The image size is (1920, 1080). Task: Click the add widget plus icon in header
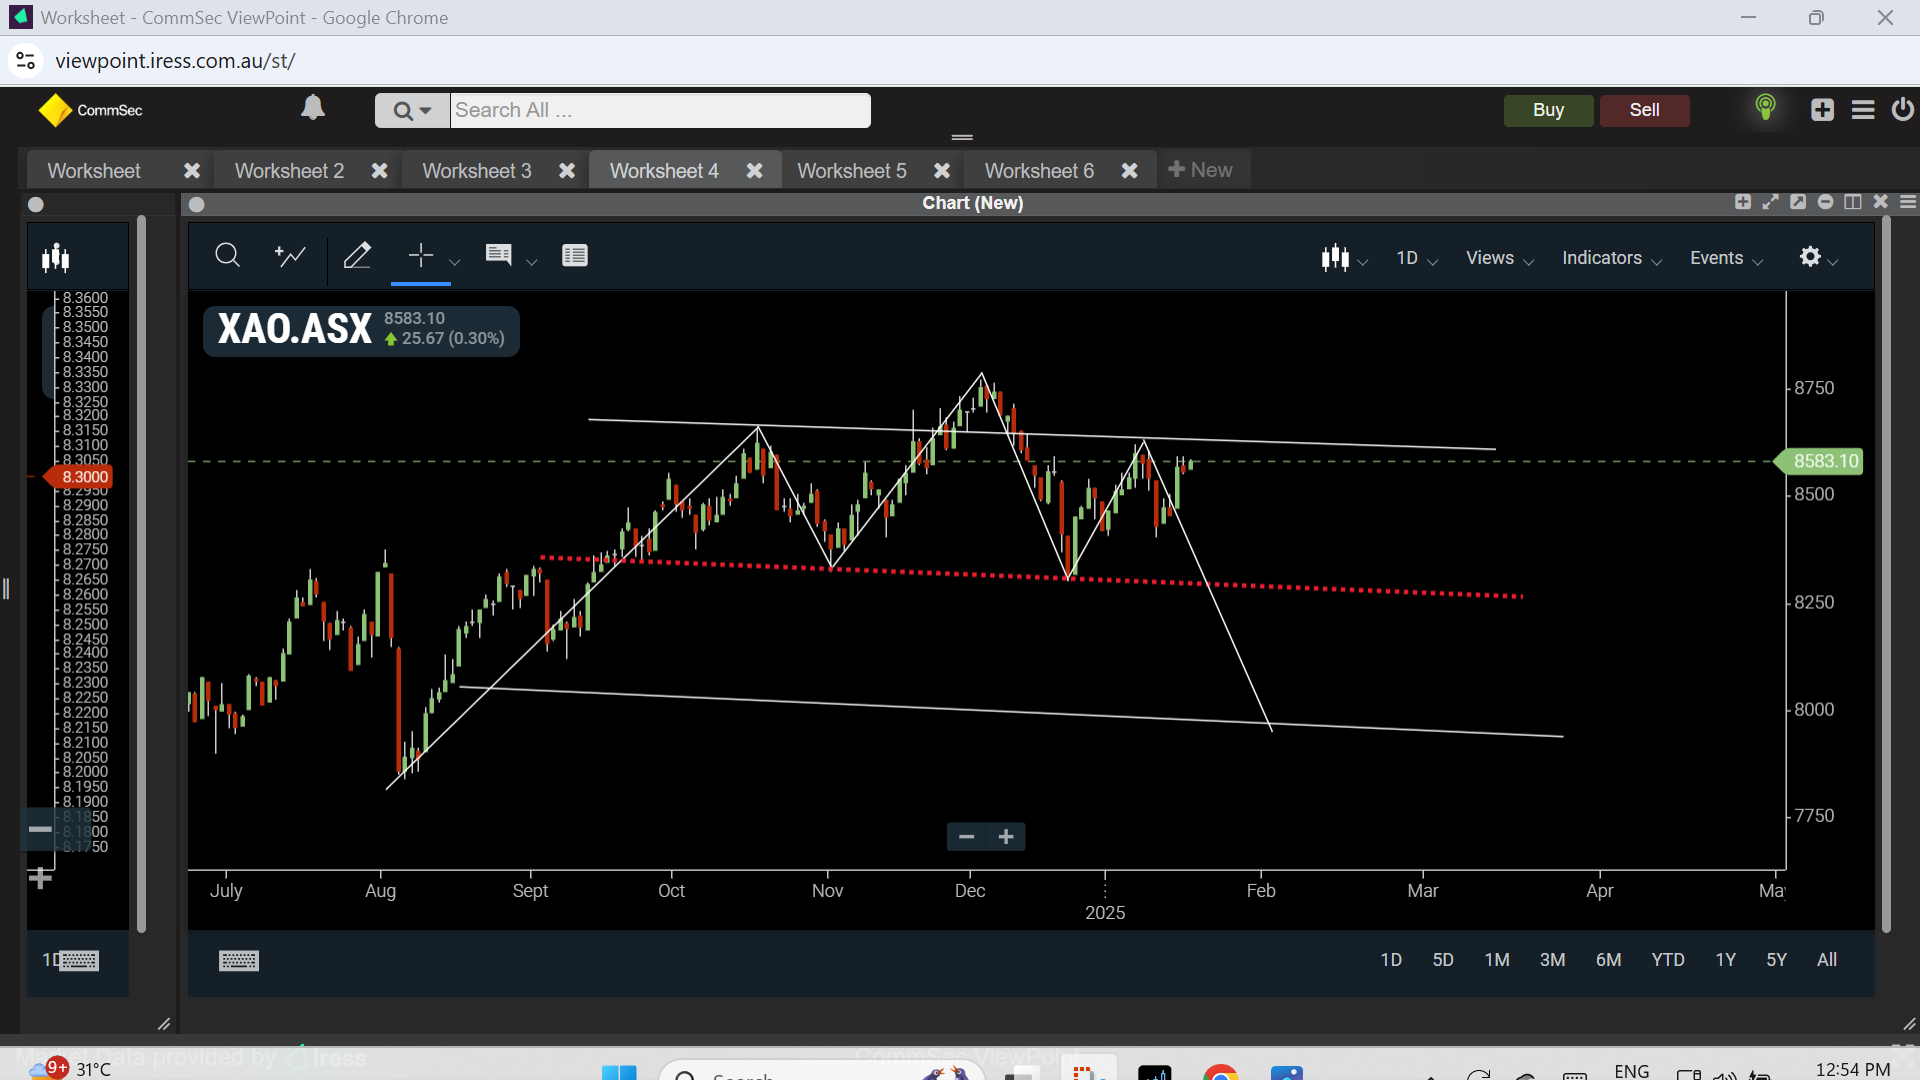point(1822,110)
